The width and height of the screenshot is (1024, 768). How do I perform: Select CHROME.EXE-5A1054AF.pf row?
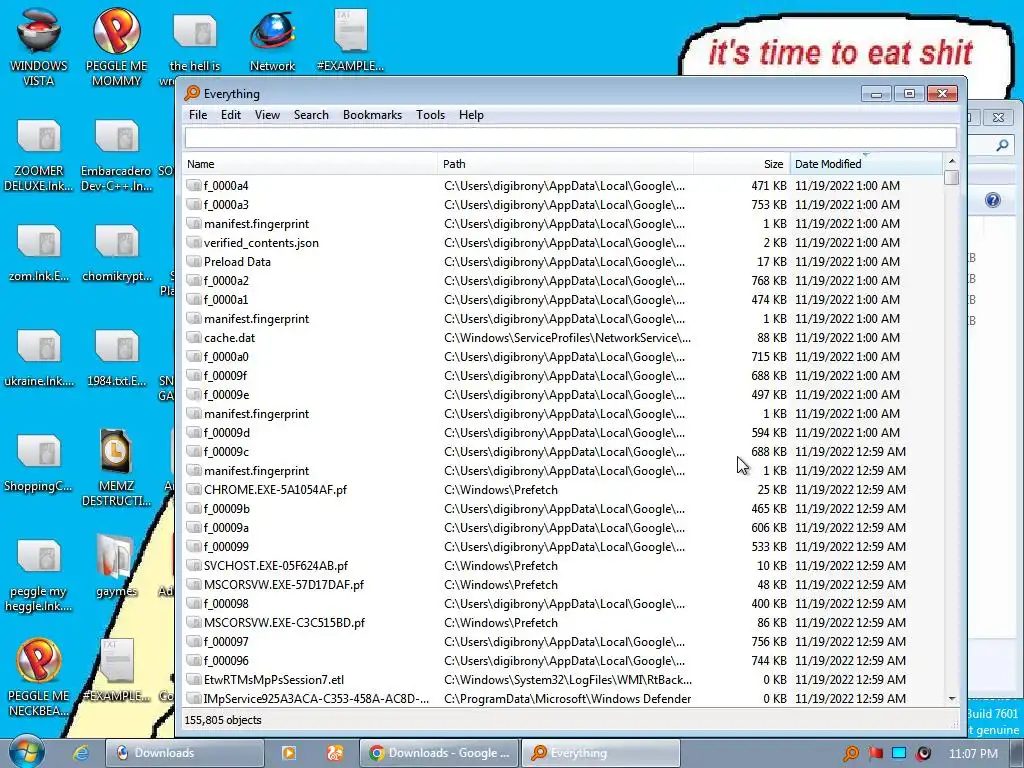(x=563, y=490)
